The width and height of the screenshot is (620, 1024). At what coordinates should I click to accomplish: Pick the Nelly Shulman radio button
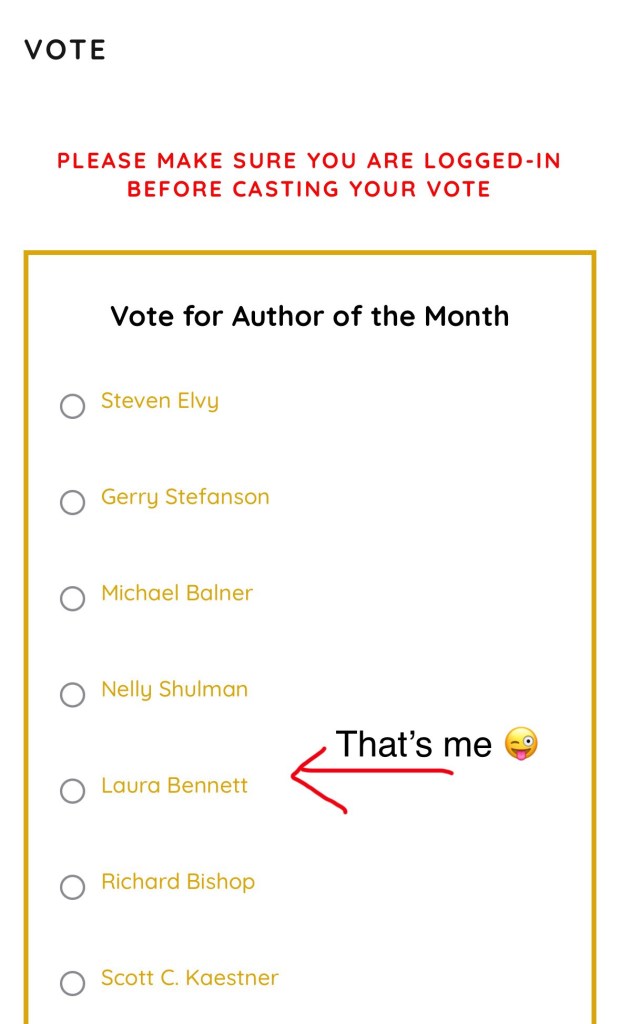pyautogui.click(x=73, y=694)
